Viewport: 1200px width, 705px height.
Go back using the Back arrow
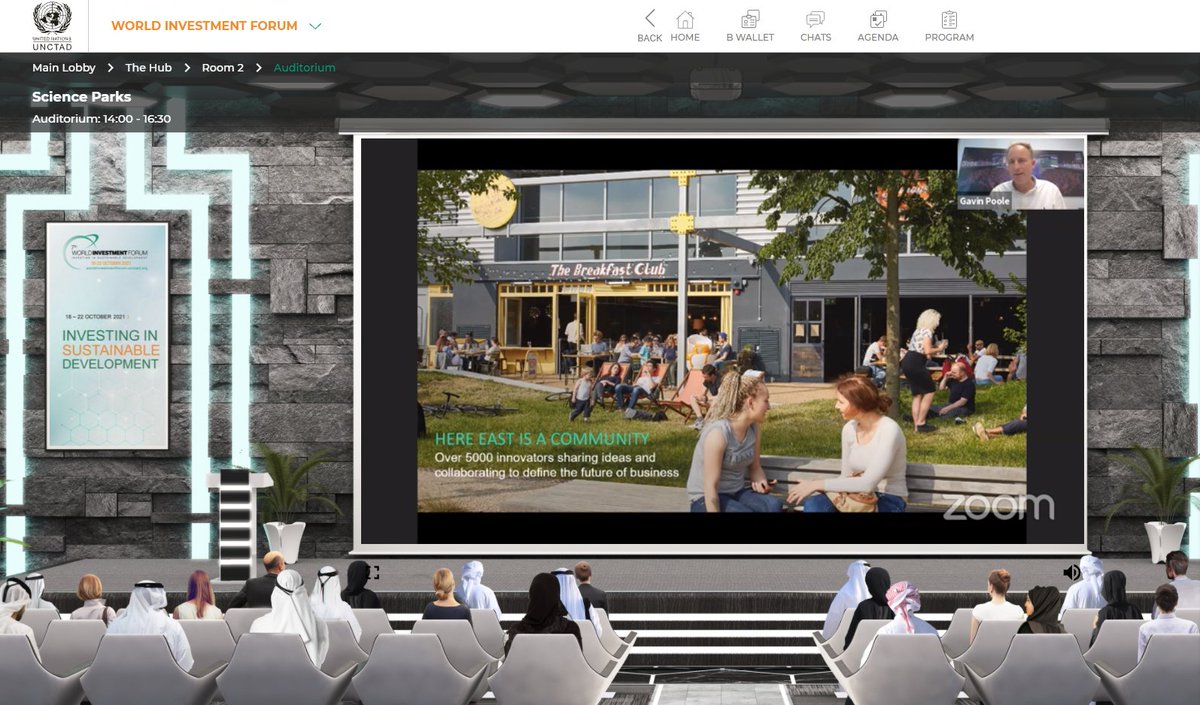[650, 25]
